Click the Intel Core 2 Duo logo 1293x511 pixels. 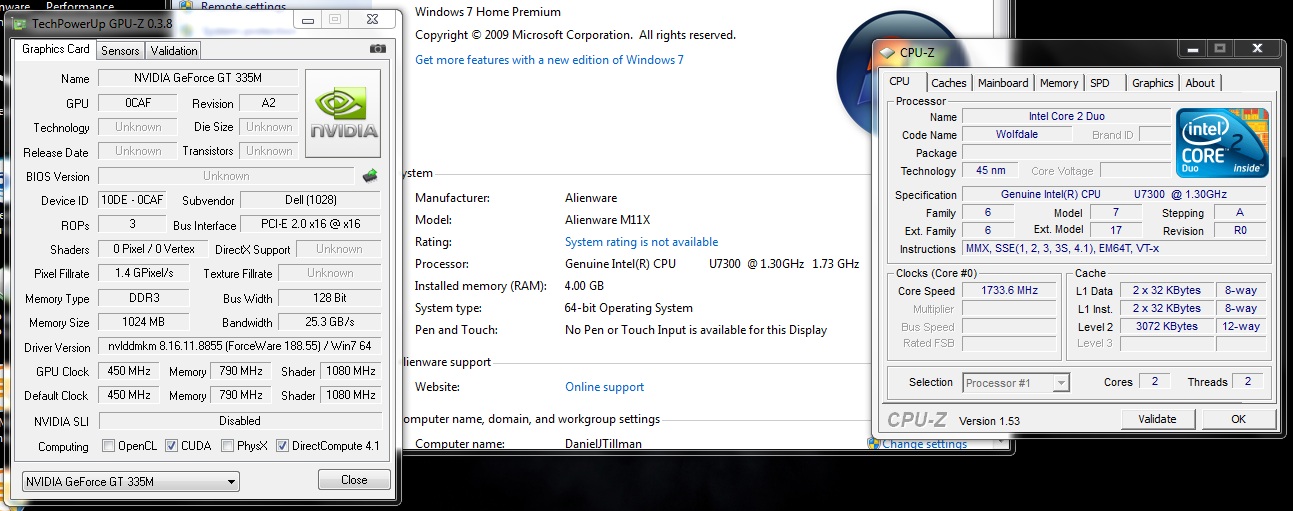(1222, 143)
